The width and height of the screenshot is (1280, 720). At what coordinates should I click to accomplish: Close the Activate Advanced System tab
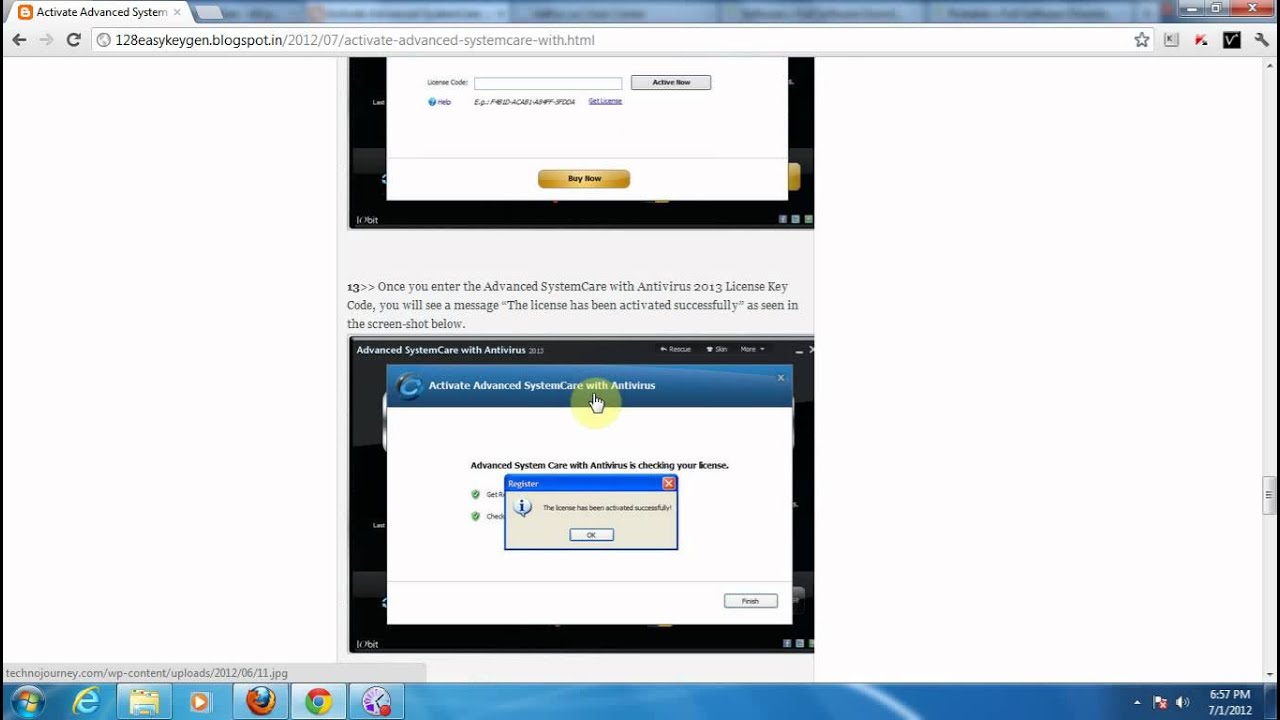[177, 12]
